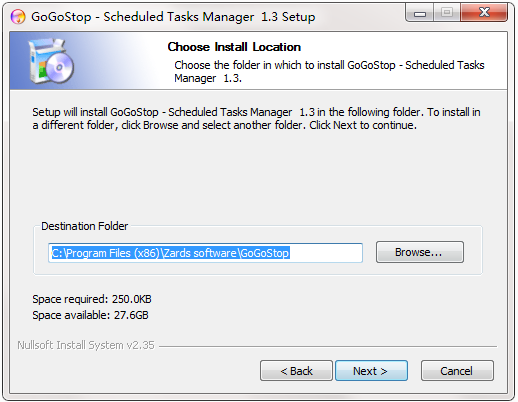Click the GoGoStop icon in the title bar

coord(18,17)
